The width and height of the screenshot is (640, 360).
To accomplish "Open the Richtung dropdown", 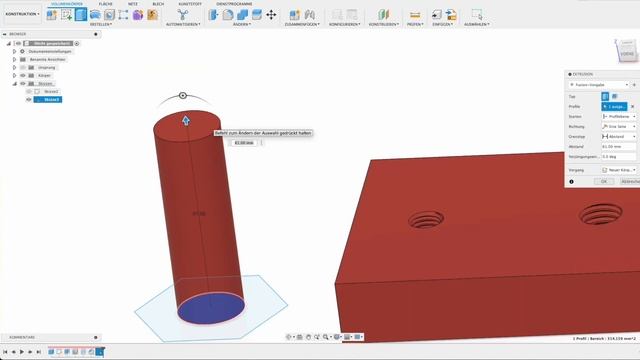I will 619,127.
